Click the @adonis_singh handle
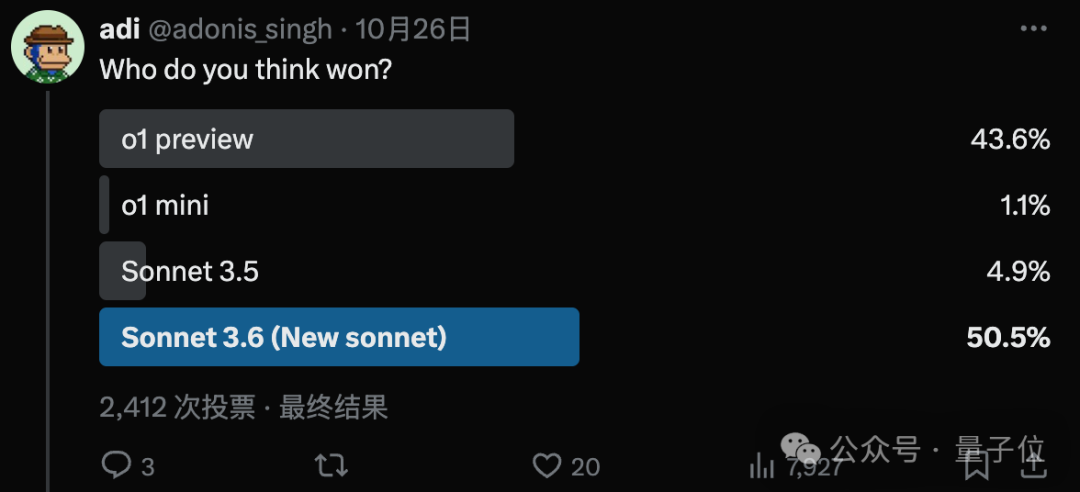The height and width of the screenshot is (492, 1080). click(240, 29)
